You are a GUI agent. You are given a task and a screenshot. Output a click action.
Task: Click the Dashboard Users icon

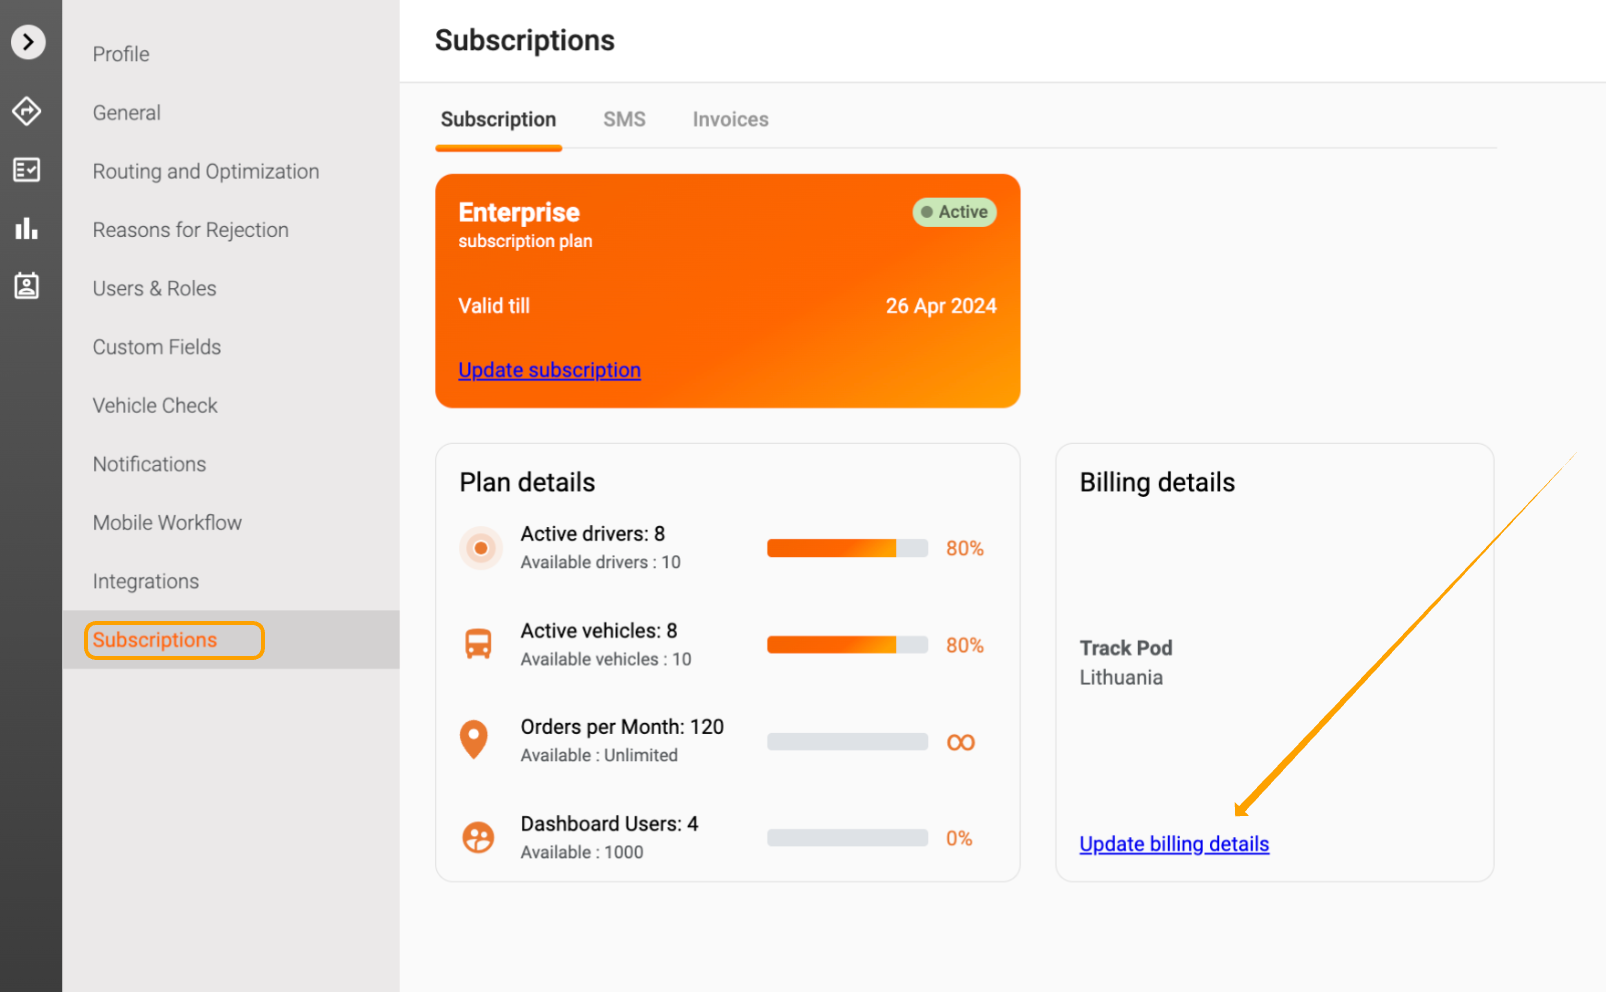478,837
